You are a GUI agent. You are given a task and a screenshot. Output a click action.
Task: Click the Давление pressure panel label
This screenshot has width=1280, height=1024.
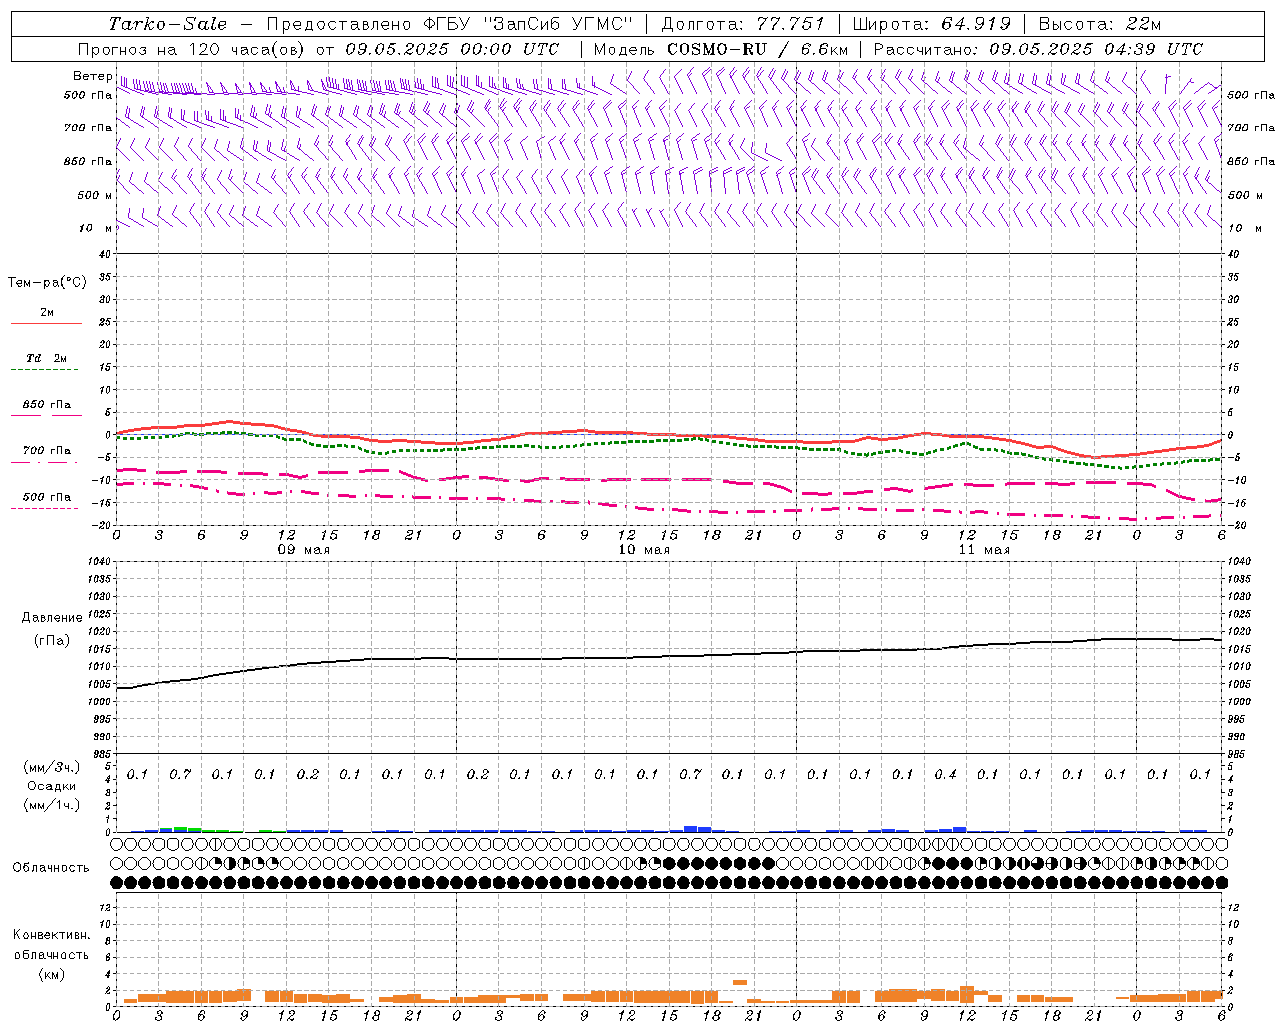click(x=52, y=618)
